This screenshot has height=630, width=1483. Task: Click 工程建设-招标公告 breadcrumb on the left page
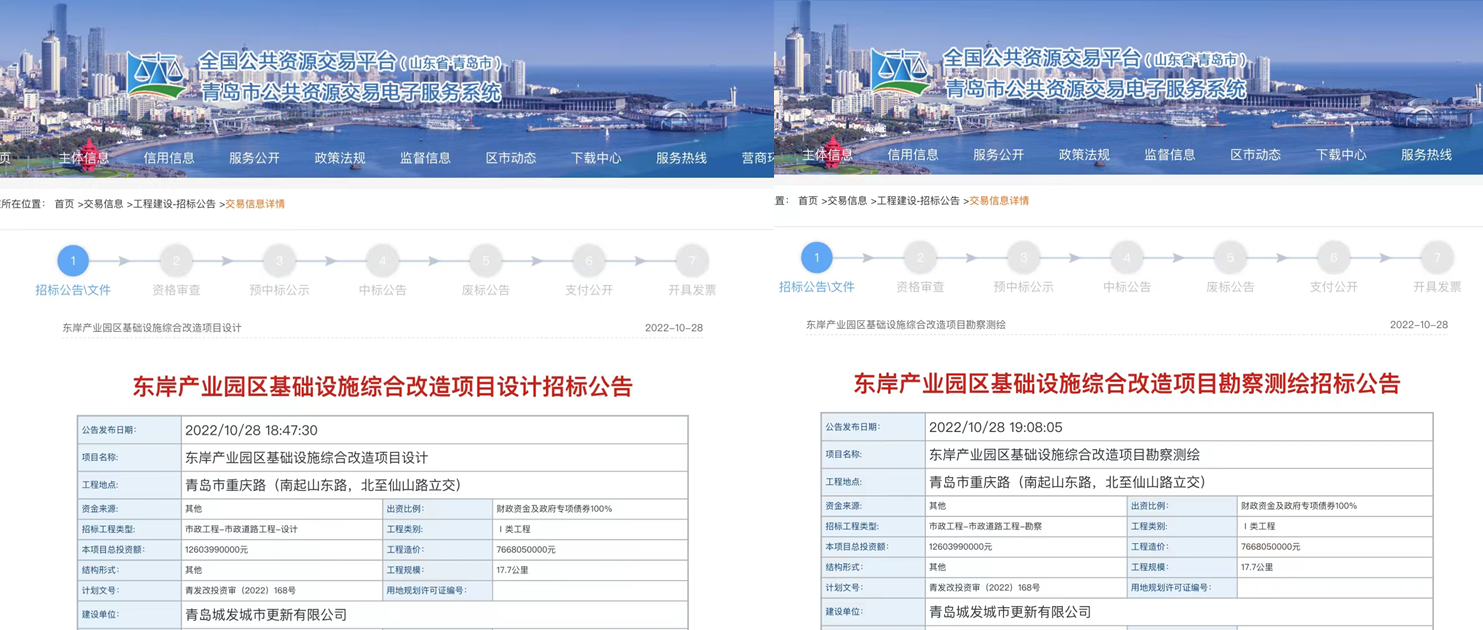[x=174, y=204]
